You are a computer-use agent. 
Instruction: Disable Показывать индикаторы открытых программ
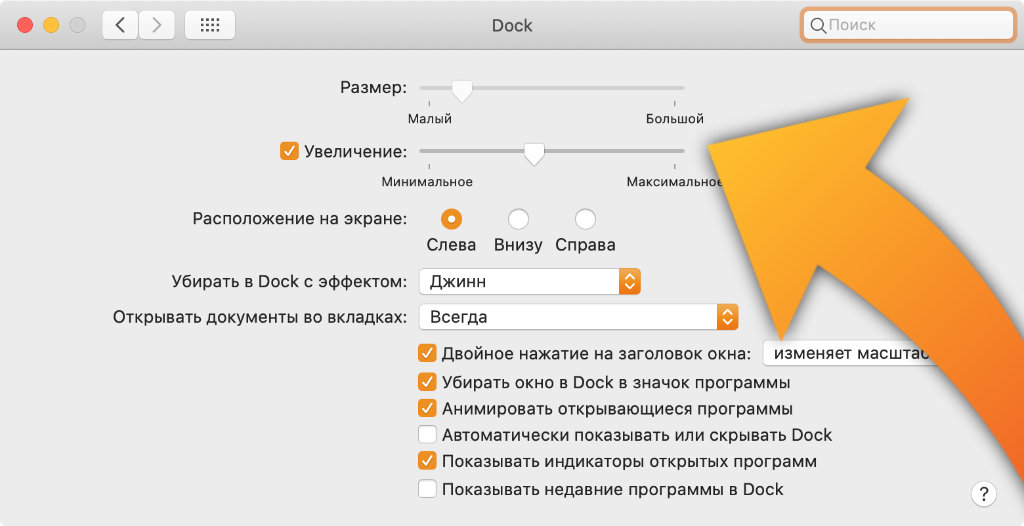(x=427, y=461)
